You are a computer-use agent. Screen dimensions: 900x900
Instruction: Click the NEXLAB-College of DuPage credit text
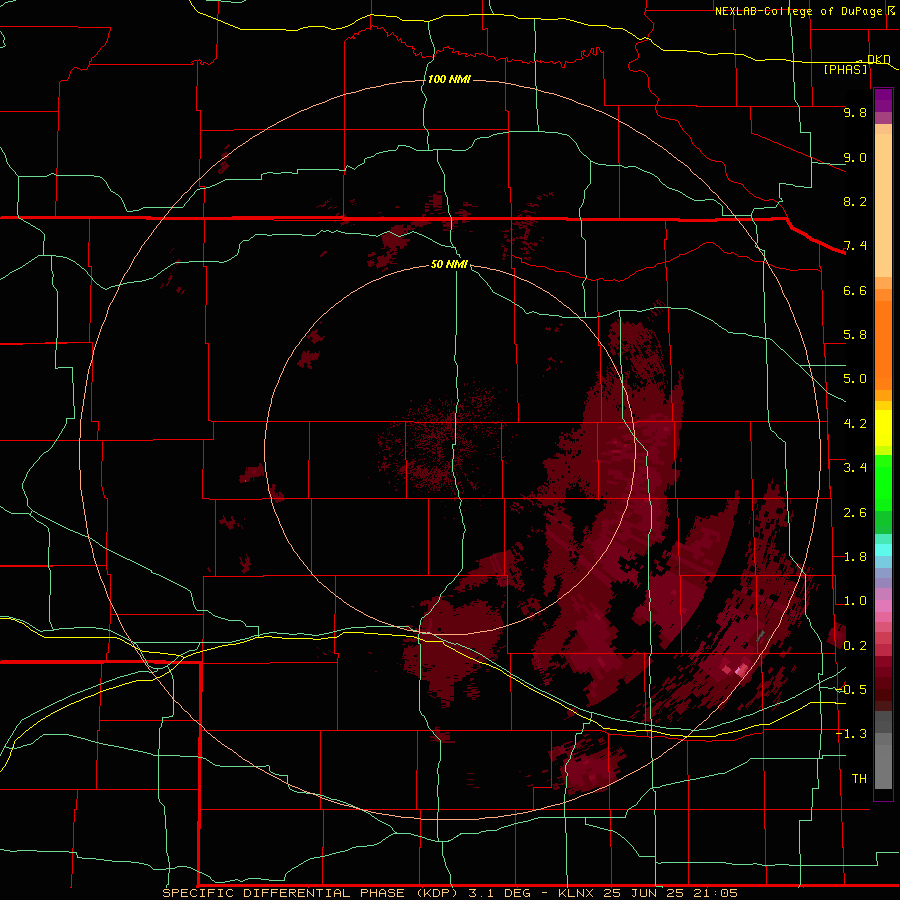798,11
